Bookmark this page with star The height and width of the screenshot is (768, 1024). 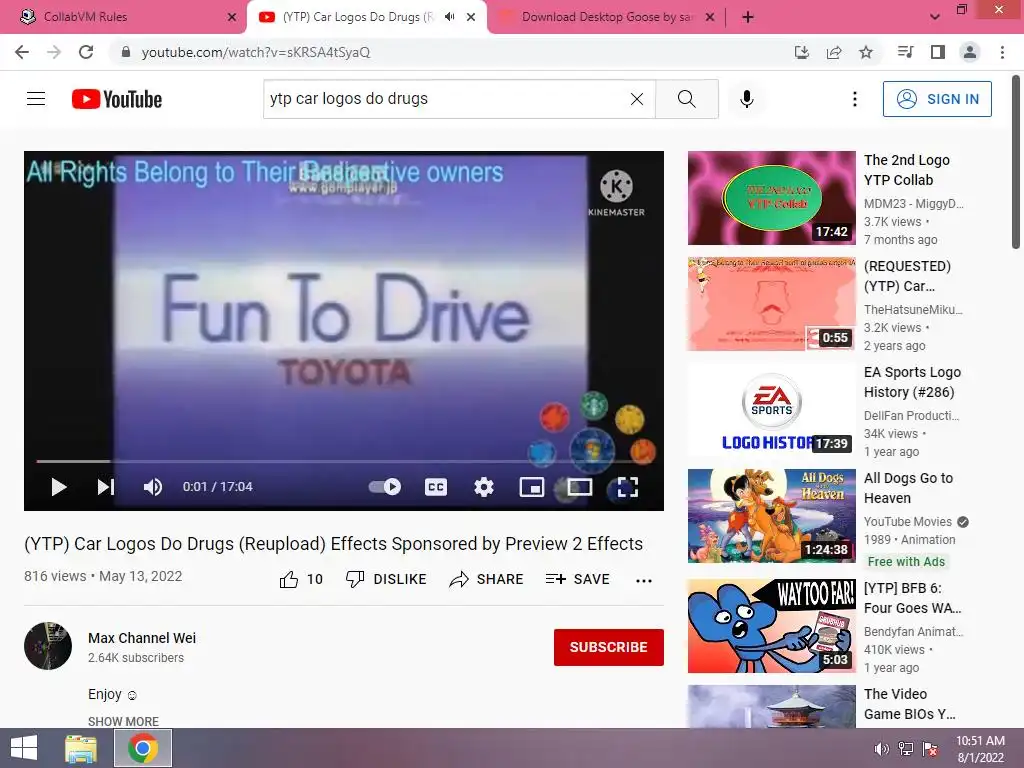tap(866, 52)
